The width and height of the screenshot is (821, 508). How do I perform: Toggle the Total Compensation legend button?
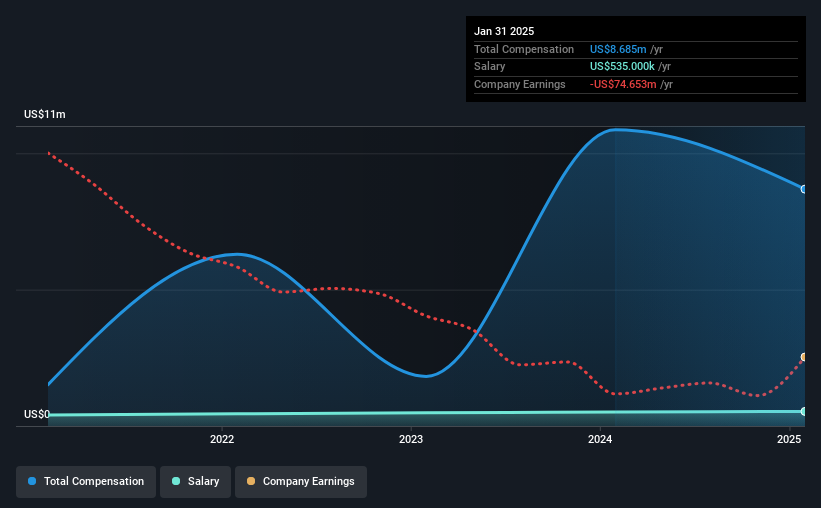86,481
